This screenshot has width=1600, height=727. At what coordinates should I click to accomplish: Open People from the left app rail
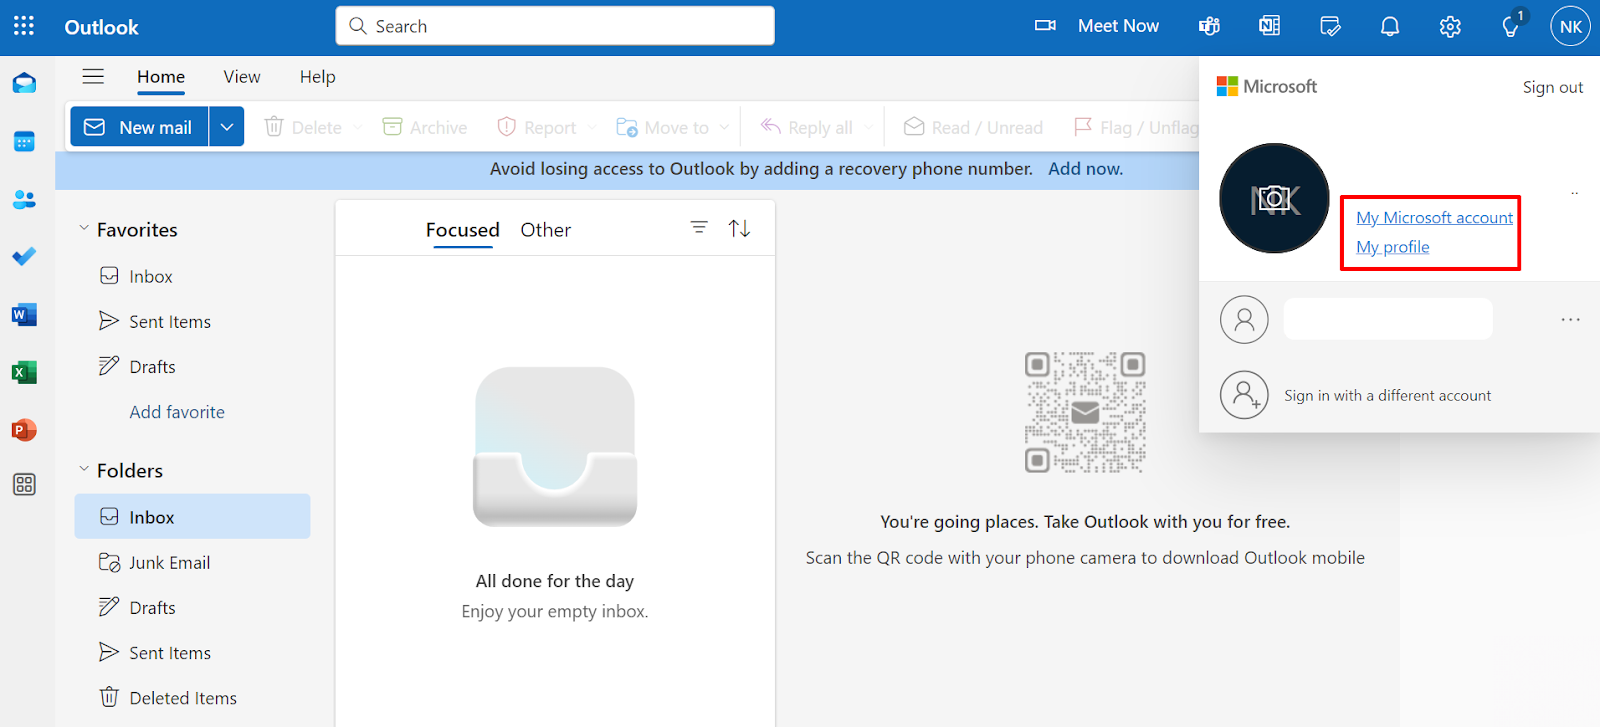[x=24, y=199]
